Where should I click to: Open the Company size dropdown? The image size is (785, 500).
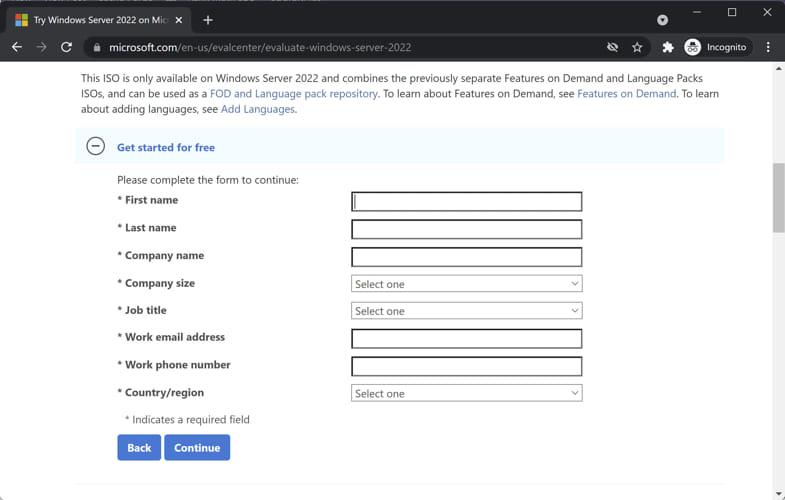pyautogui.click(x=467, y=284)
